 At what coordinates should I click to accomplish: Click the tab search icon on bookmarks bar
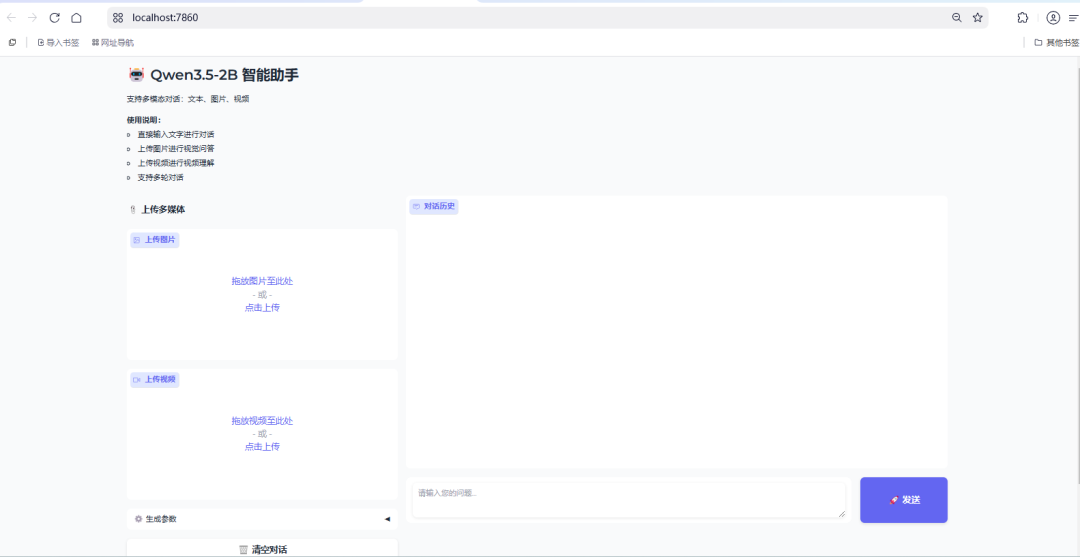point(12,43)
